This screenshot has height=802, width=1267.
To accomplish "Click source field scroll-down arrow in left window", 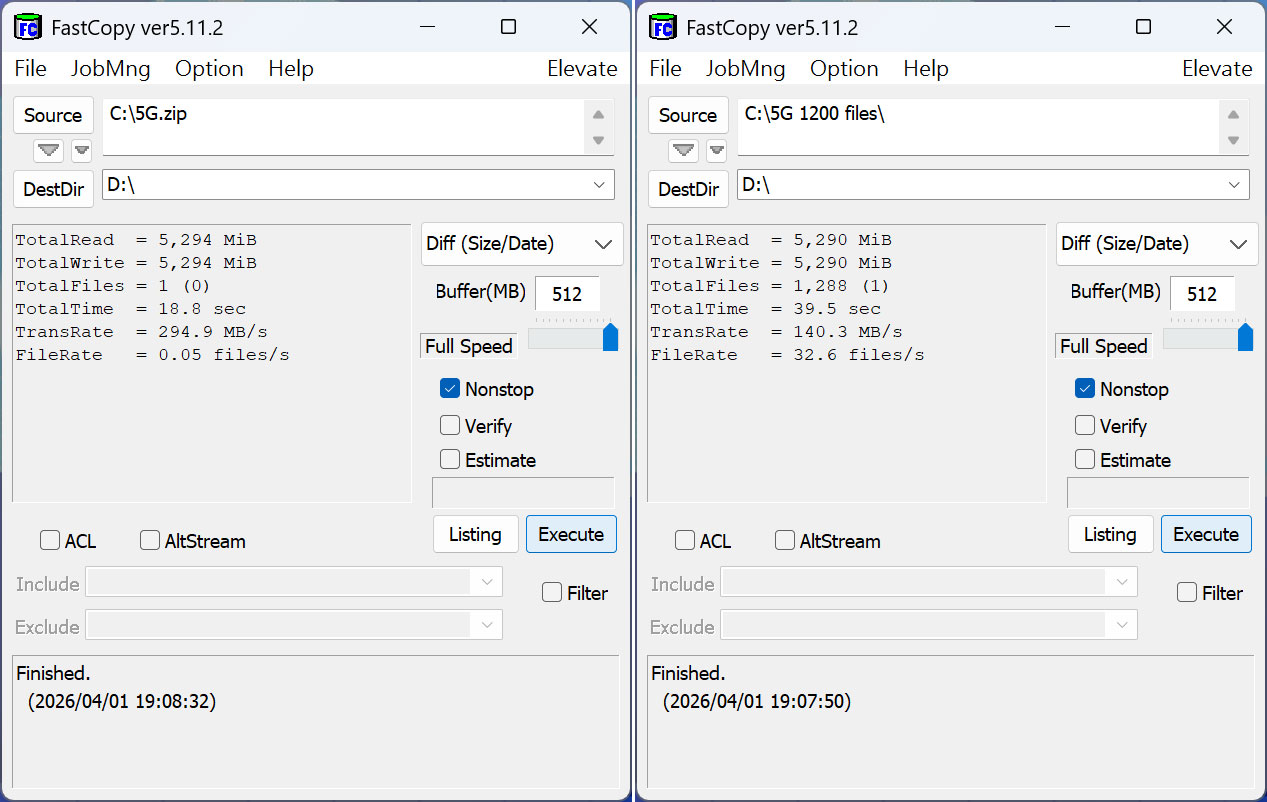I will (598, 140).
